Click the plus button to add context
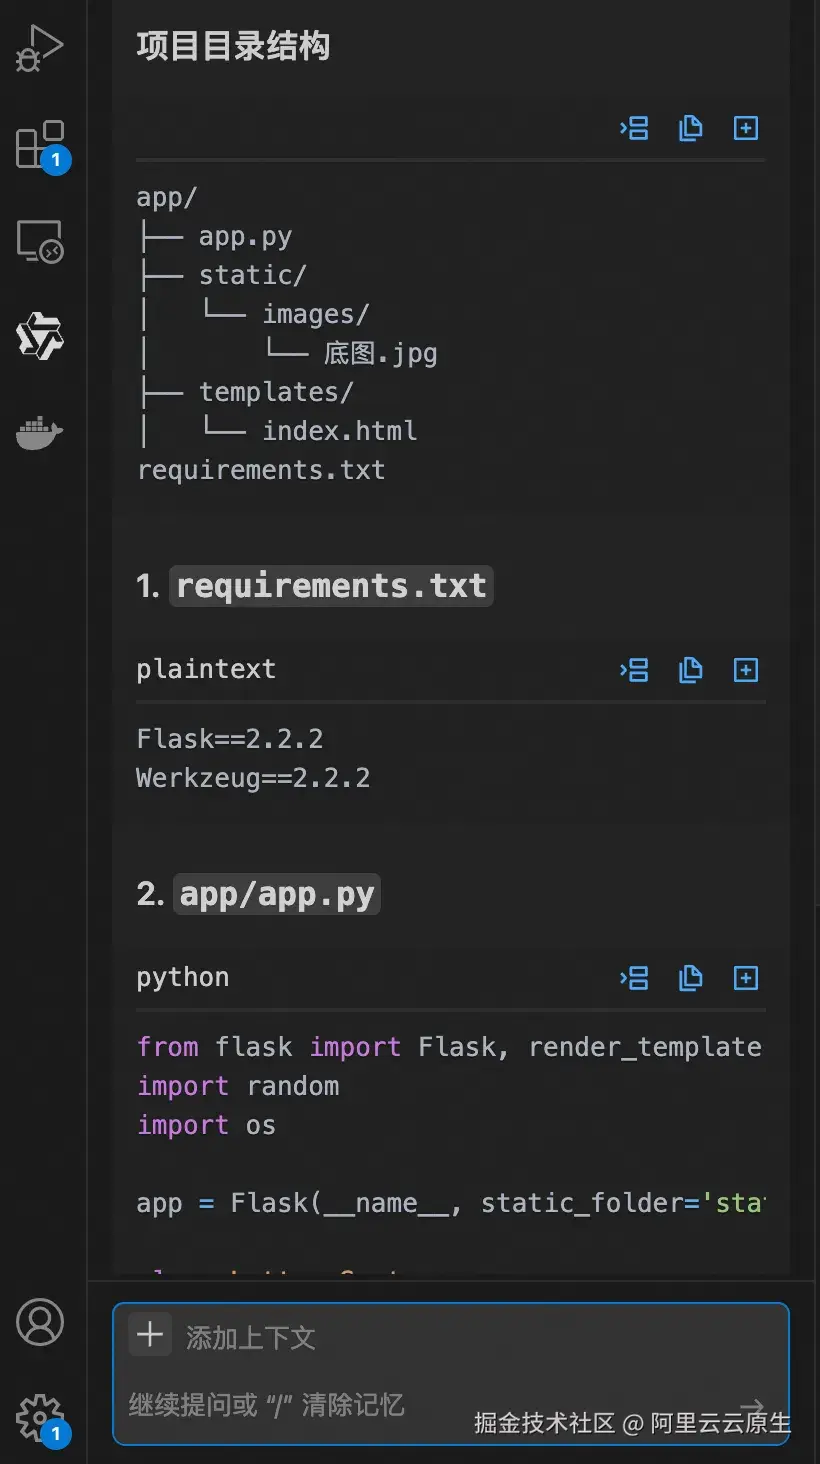The height and width of the screenshot is (1464, 820). coord(150,1335)
